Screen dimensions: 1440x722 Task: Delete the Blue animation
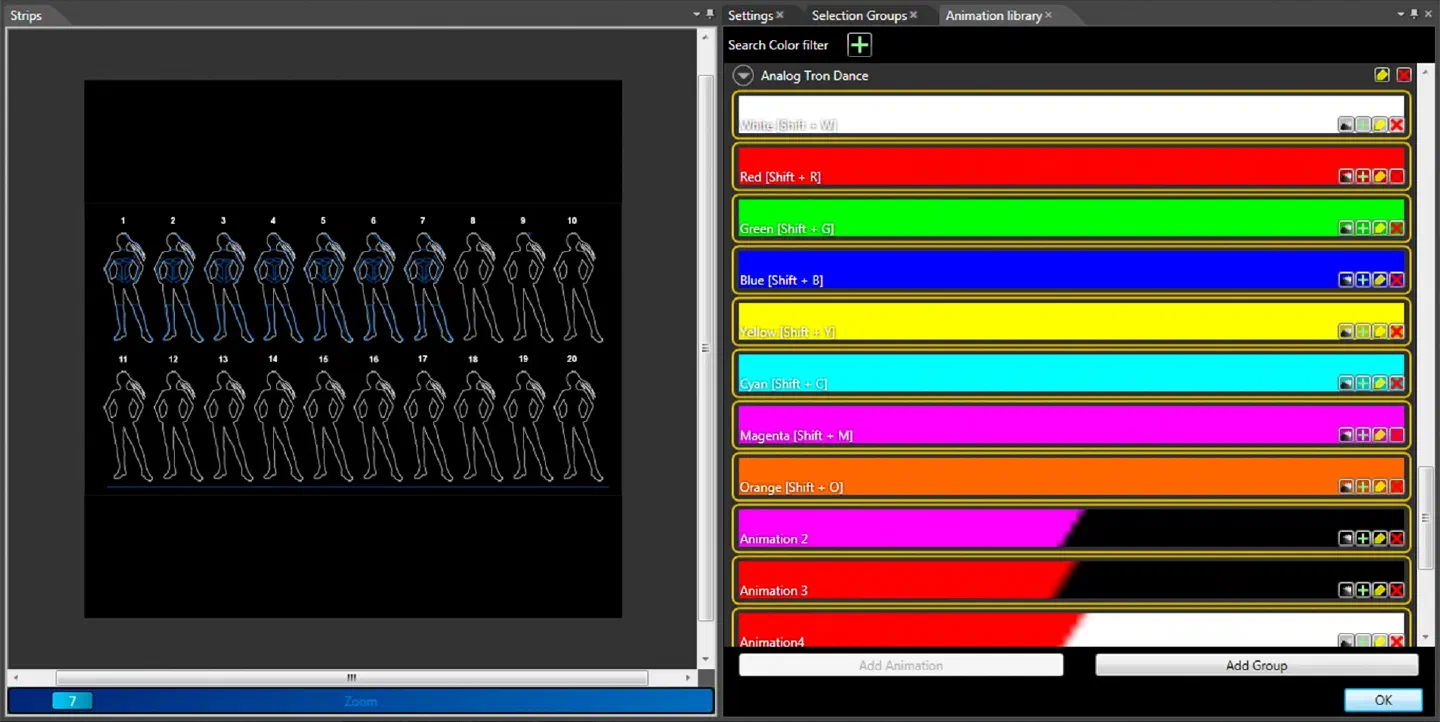(x=1397, y=280)
